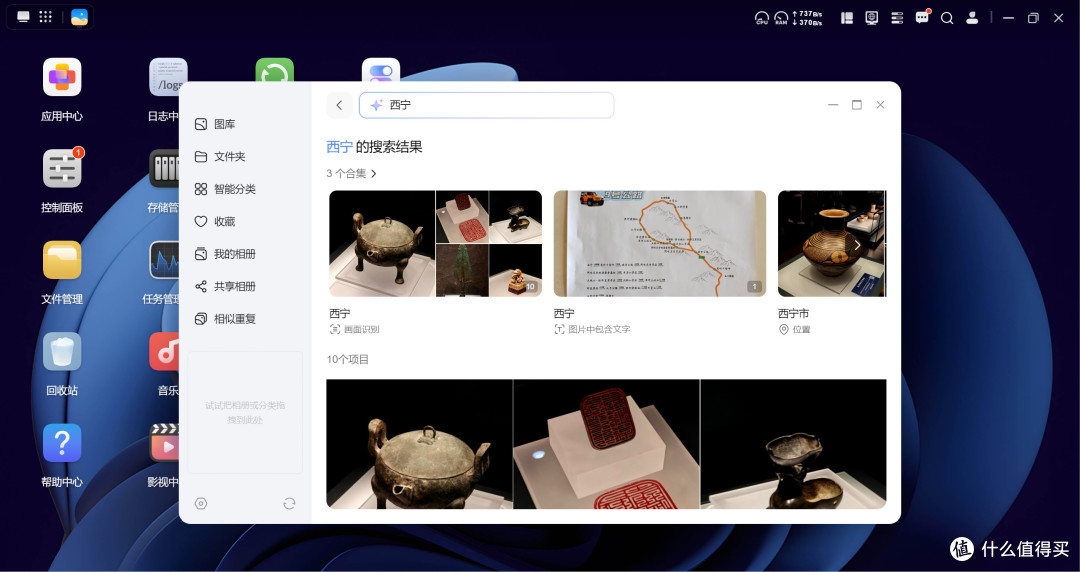Check the CPU usage indicator
Image resolution: width=1080 pixels, height=572 pixels.
(x=762, y=18)
